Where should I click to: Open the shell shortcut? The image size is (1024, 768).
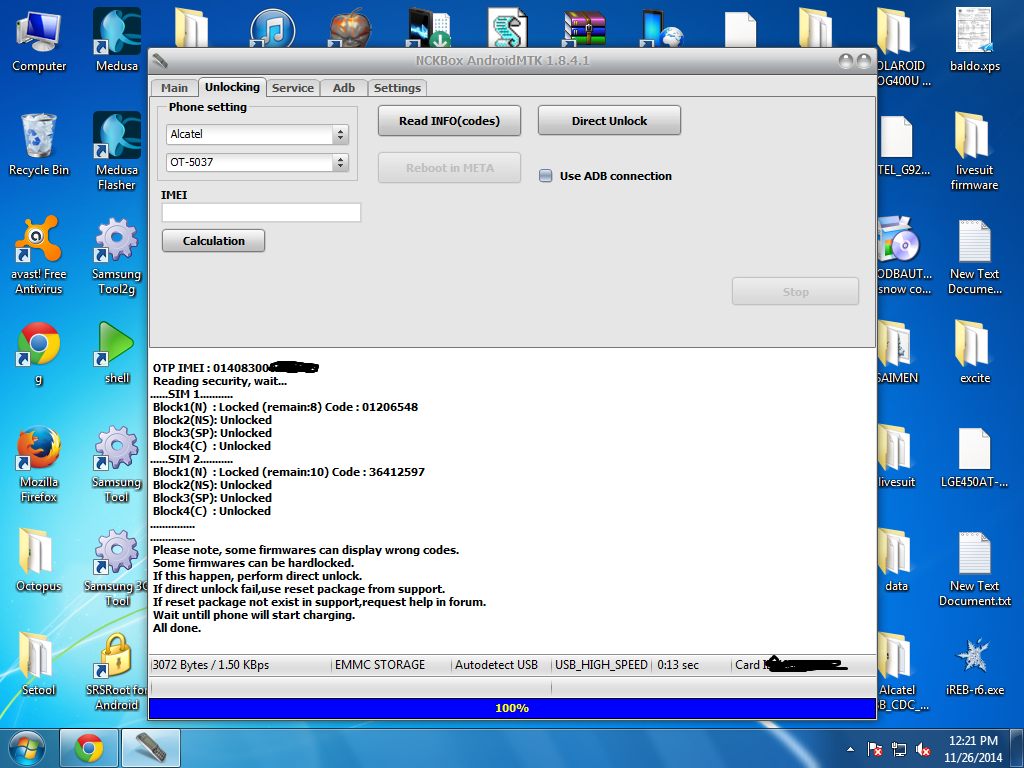click(115, 350)
